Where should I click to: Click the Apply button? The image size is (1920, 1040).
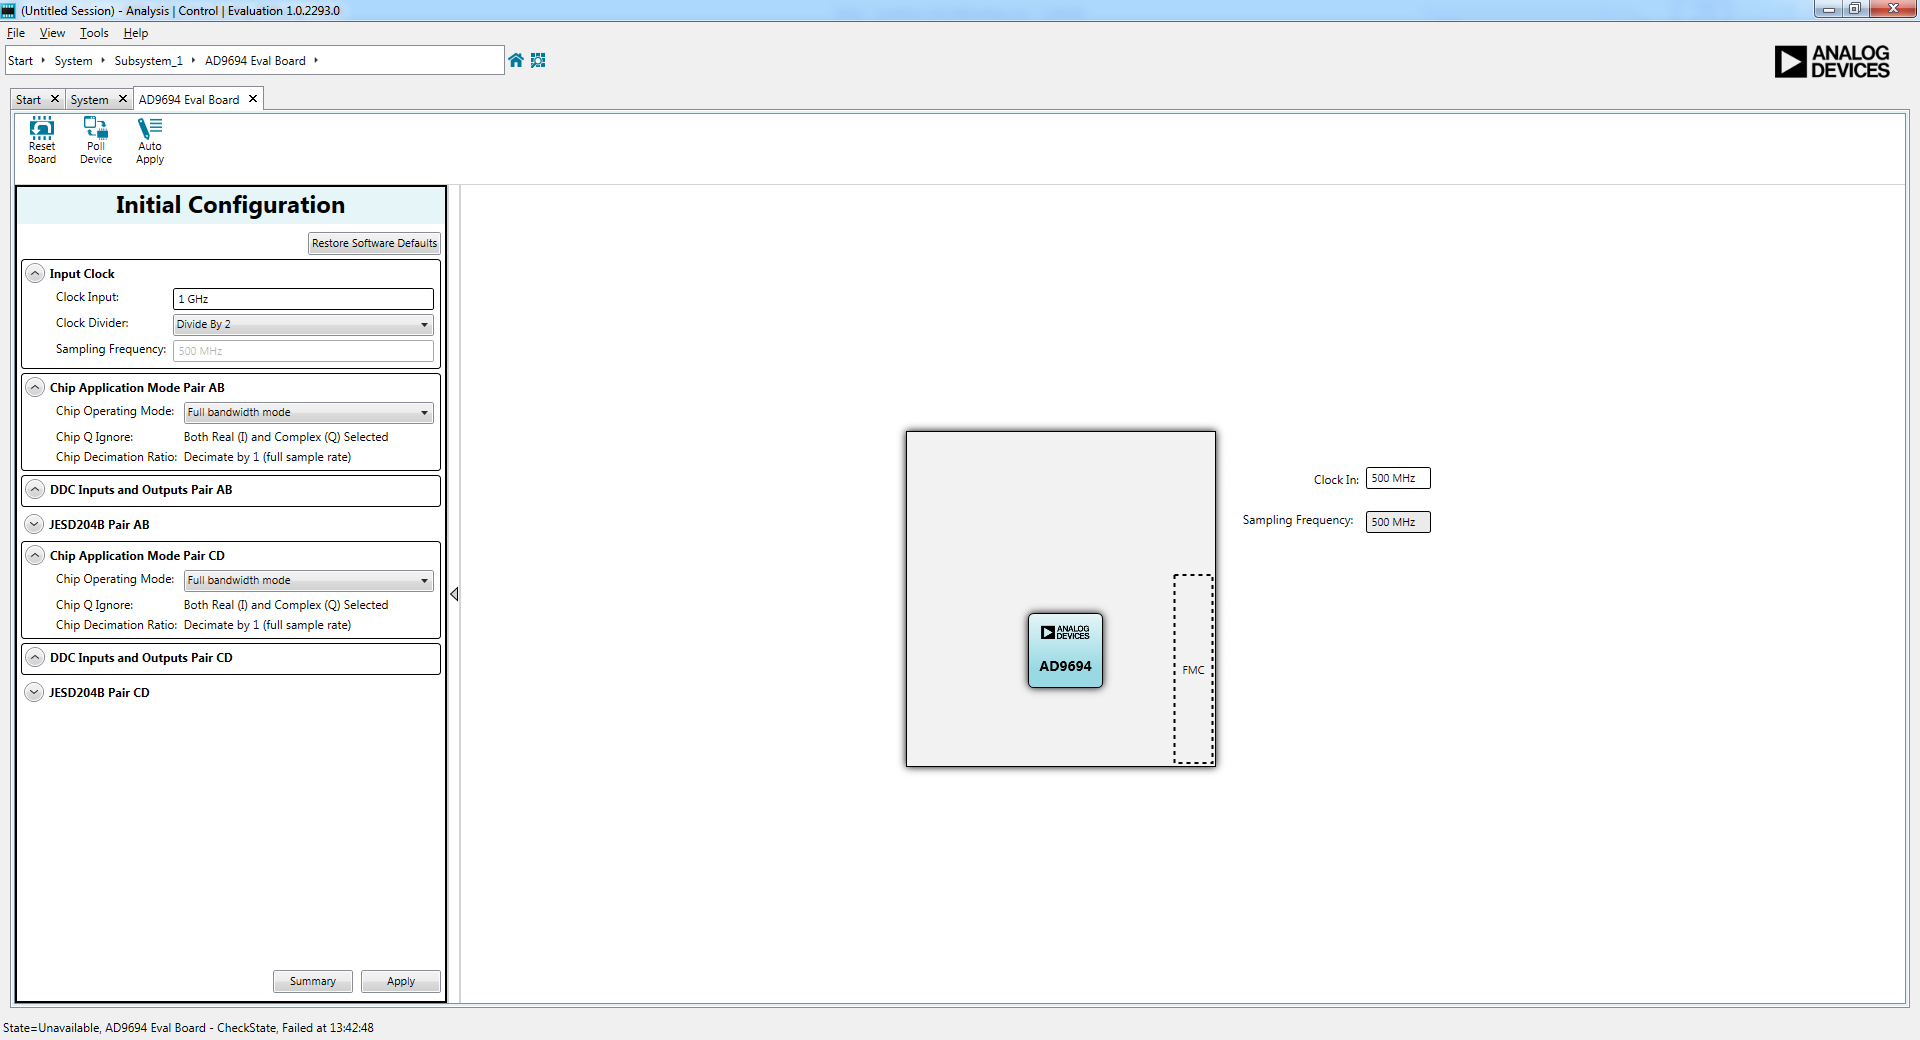[x=400, y=981]
